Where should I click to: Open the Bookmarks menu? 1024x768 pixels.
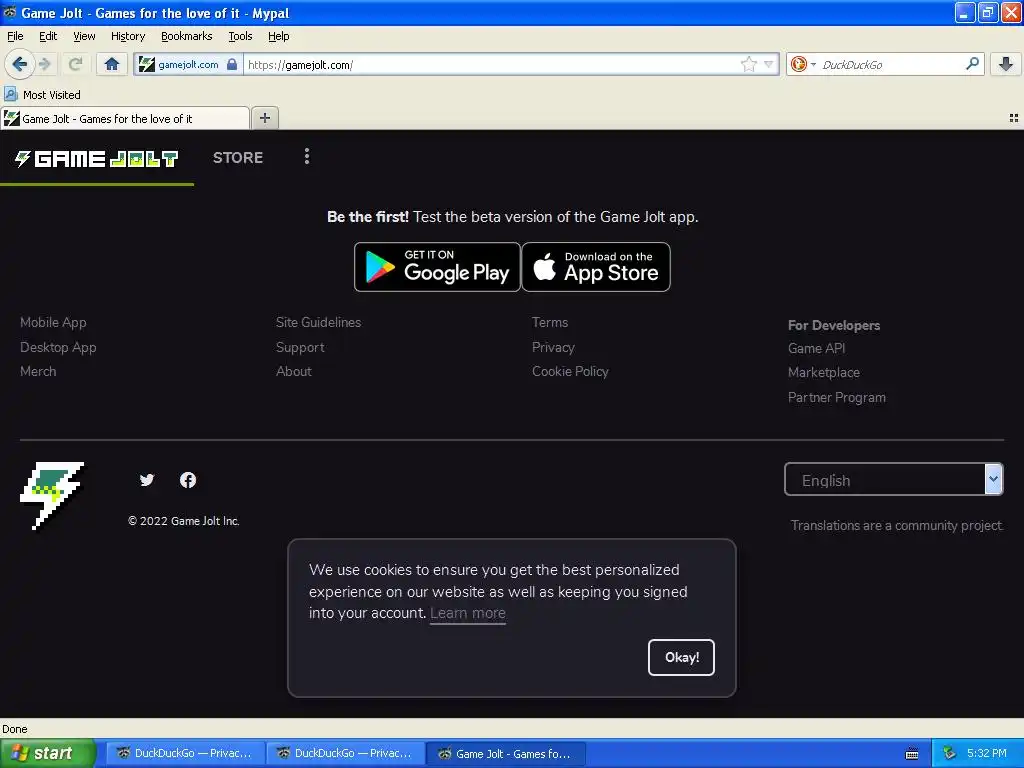coord(186,36)
